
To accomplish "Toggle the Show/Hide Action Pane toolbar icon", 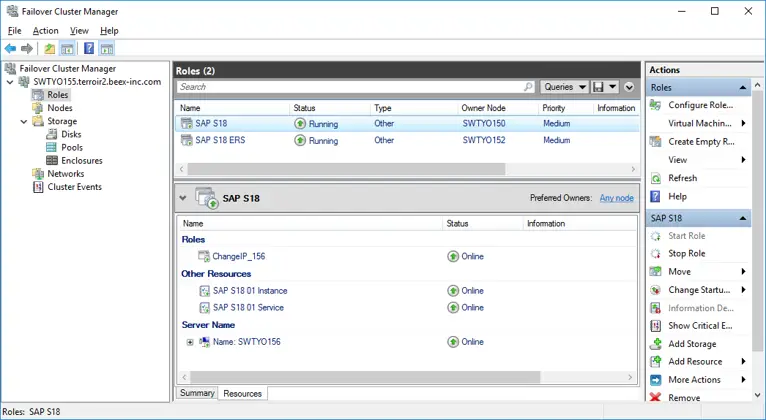I will tap(106, 48).
